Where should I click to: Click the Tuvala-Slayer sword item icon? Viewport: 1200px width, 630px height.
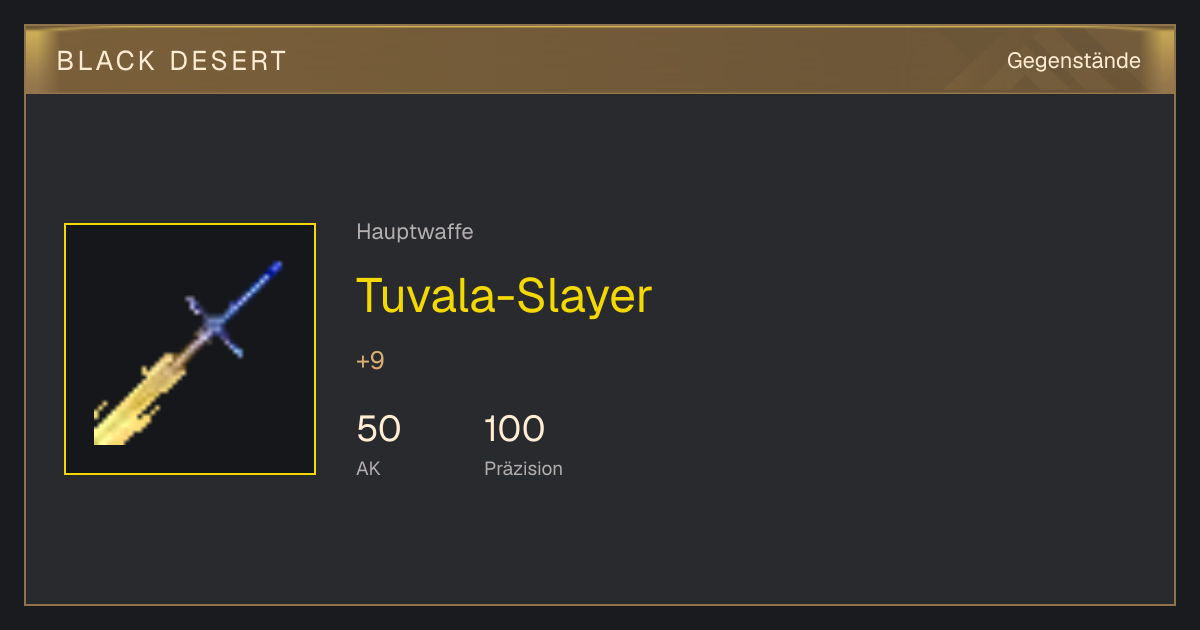[190, 349]
